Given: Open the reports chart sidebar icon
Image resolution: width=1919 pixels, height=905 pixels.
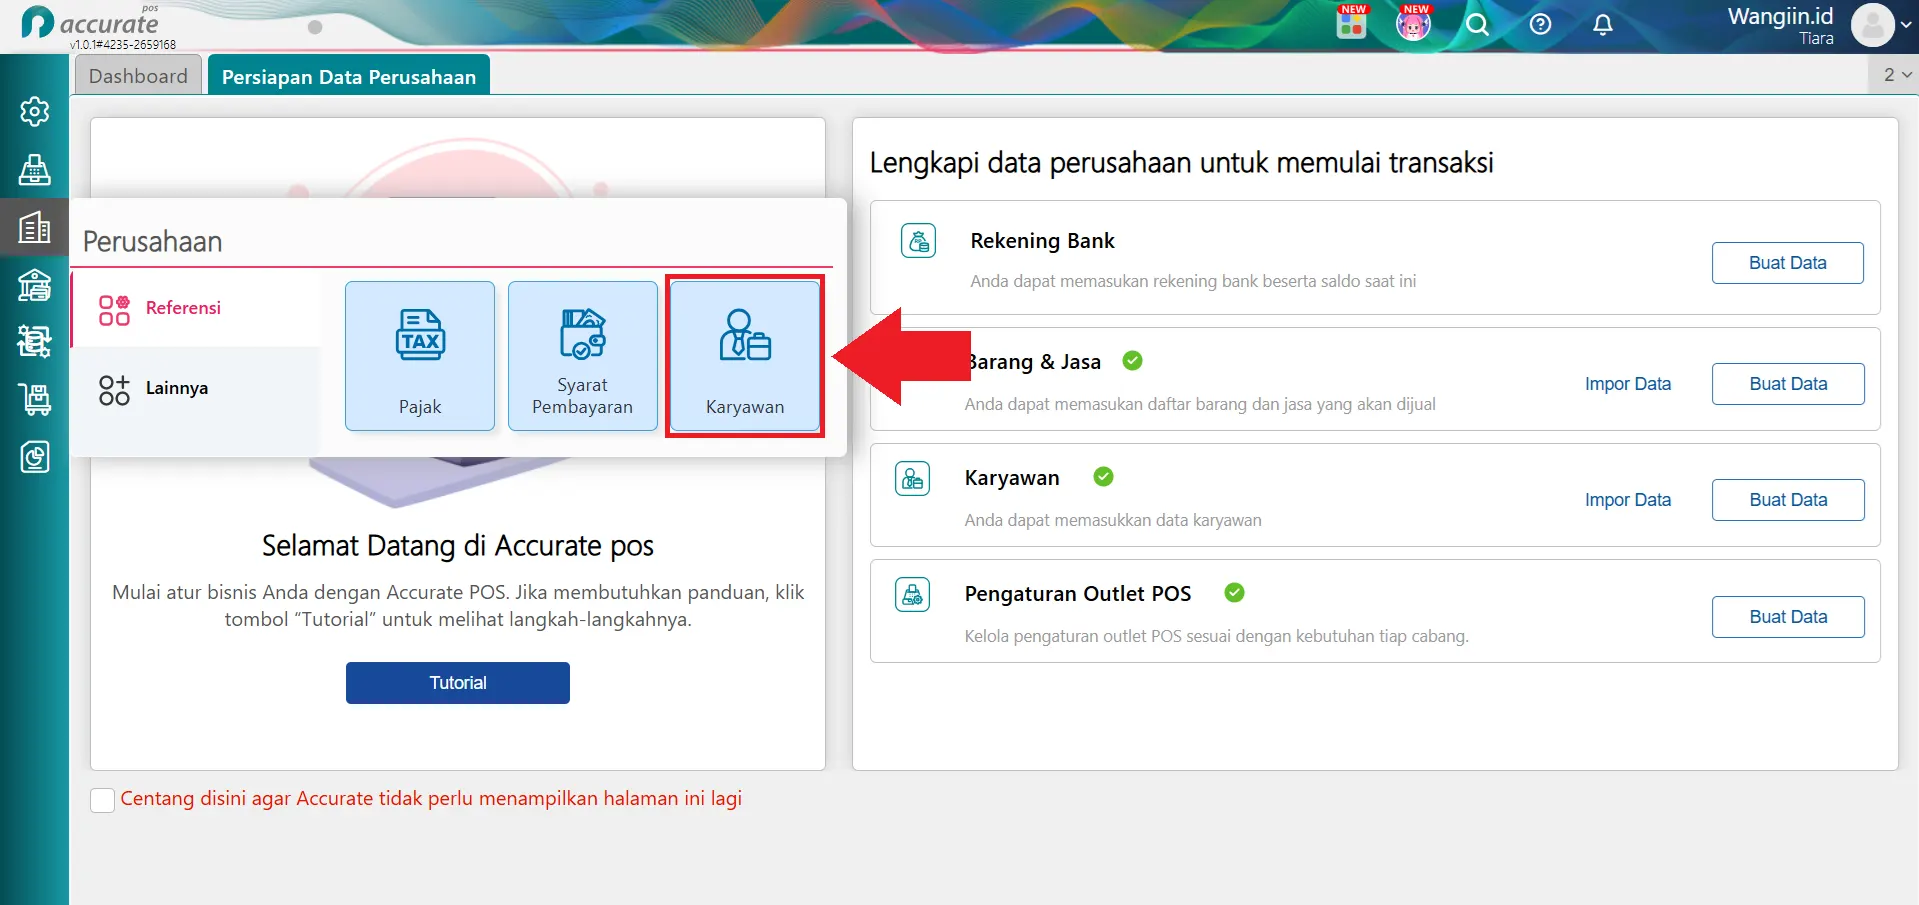Looking at the screenshot, I should point(35,457).
